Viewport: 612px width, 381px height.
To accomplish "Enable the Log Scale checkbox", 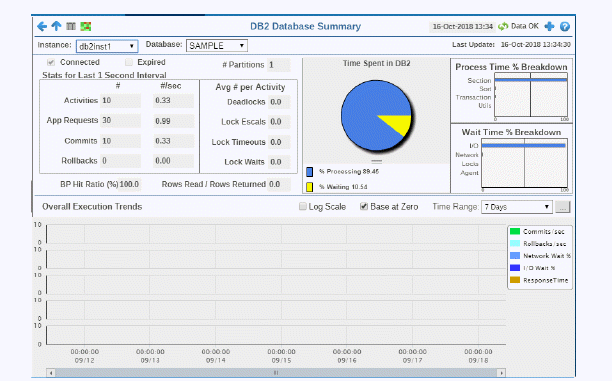I will pyautogui.click(x=302, y=207).
